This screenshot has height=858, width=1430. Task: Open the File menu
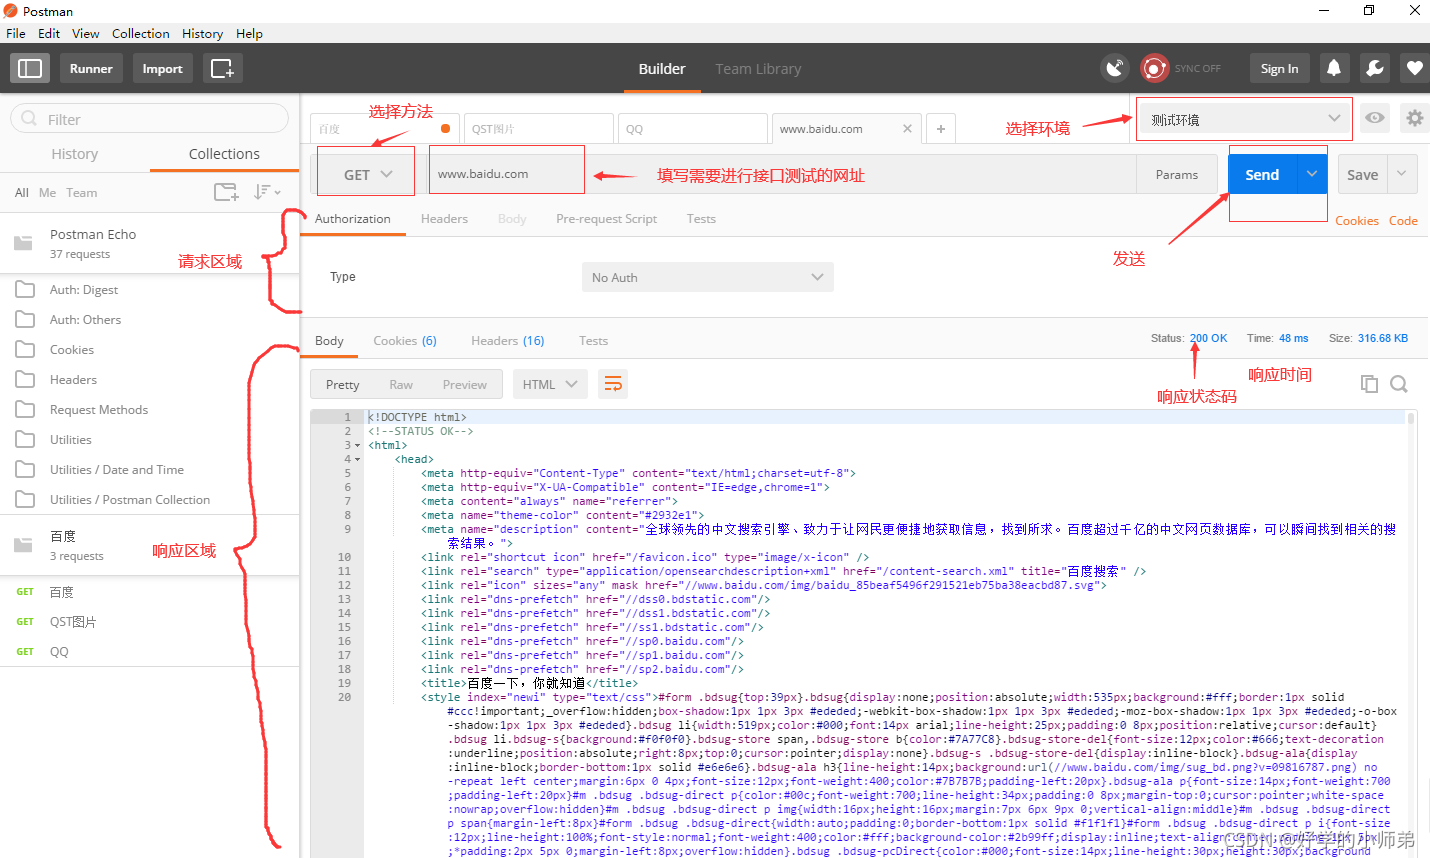16,33
